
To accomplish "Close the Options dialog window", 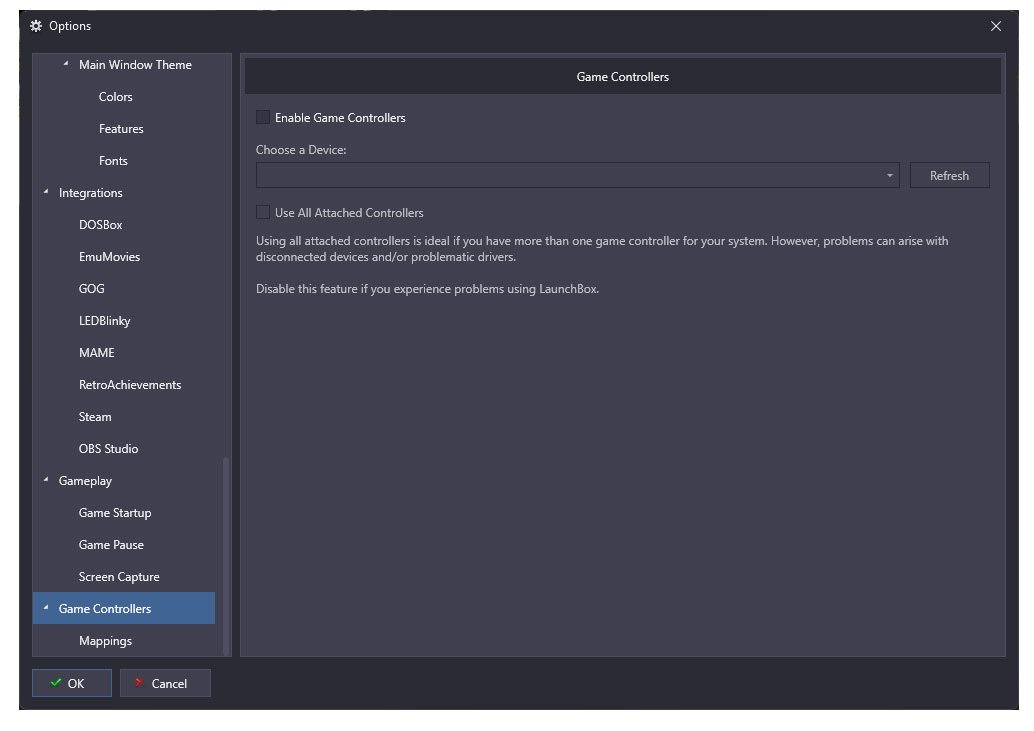I will [995, 26].
